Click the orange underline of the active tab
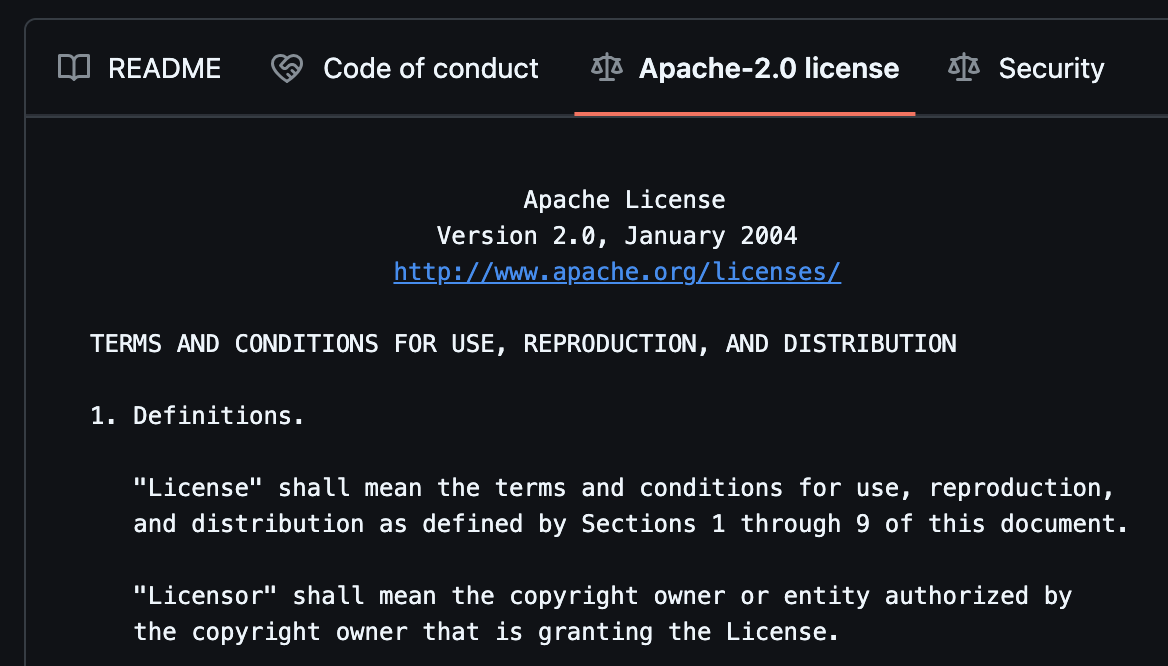 click(744, 113)
